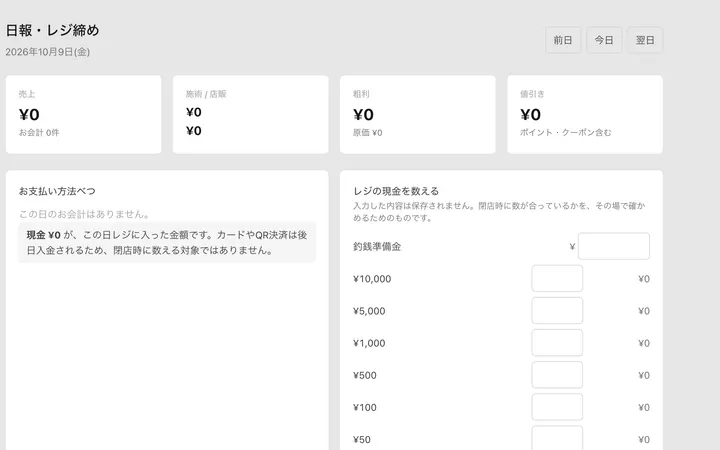Click the ¥5,000 count input field
The width and height of the screenshot is (720, 450).
pyautogui.click(x=557, y=310)
